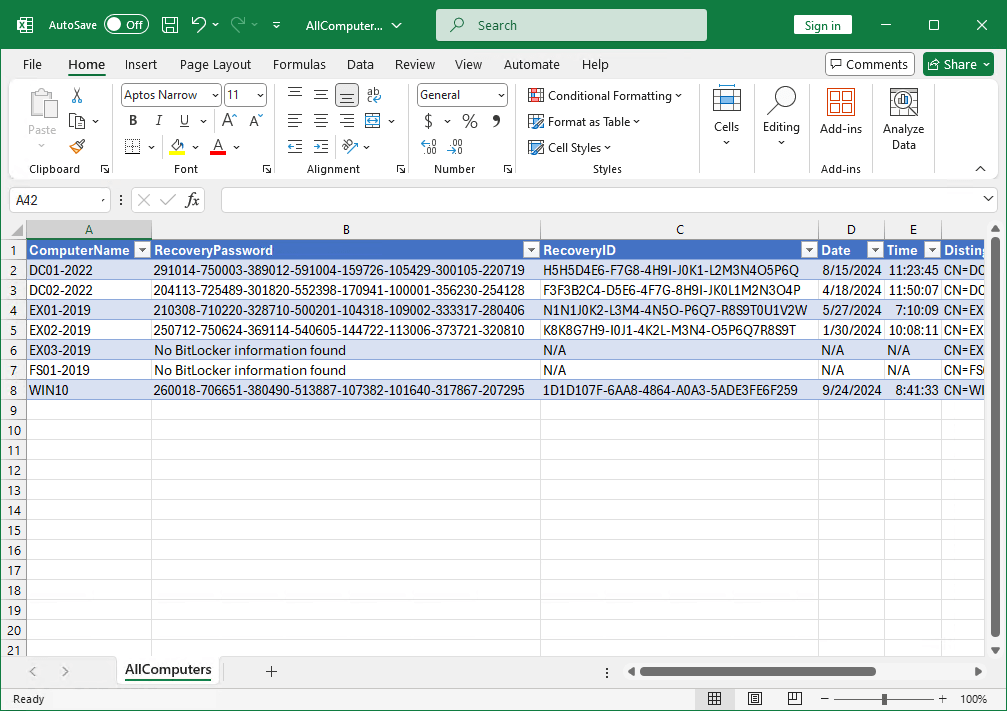This screenshot has height=711, width=1007.
Task: Click the Format Painter brush icon
Action: [x=77, y=146]
